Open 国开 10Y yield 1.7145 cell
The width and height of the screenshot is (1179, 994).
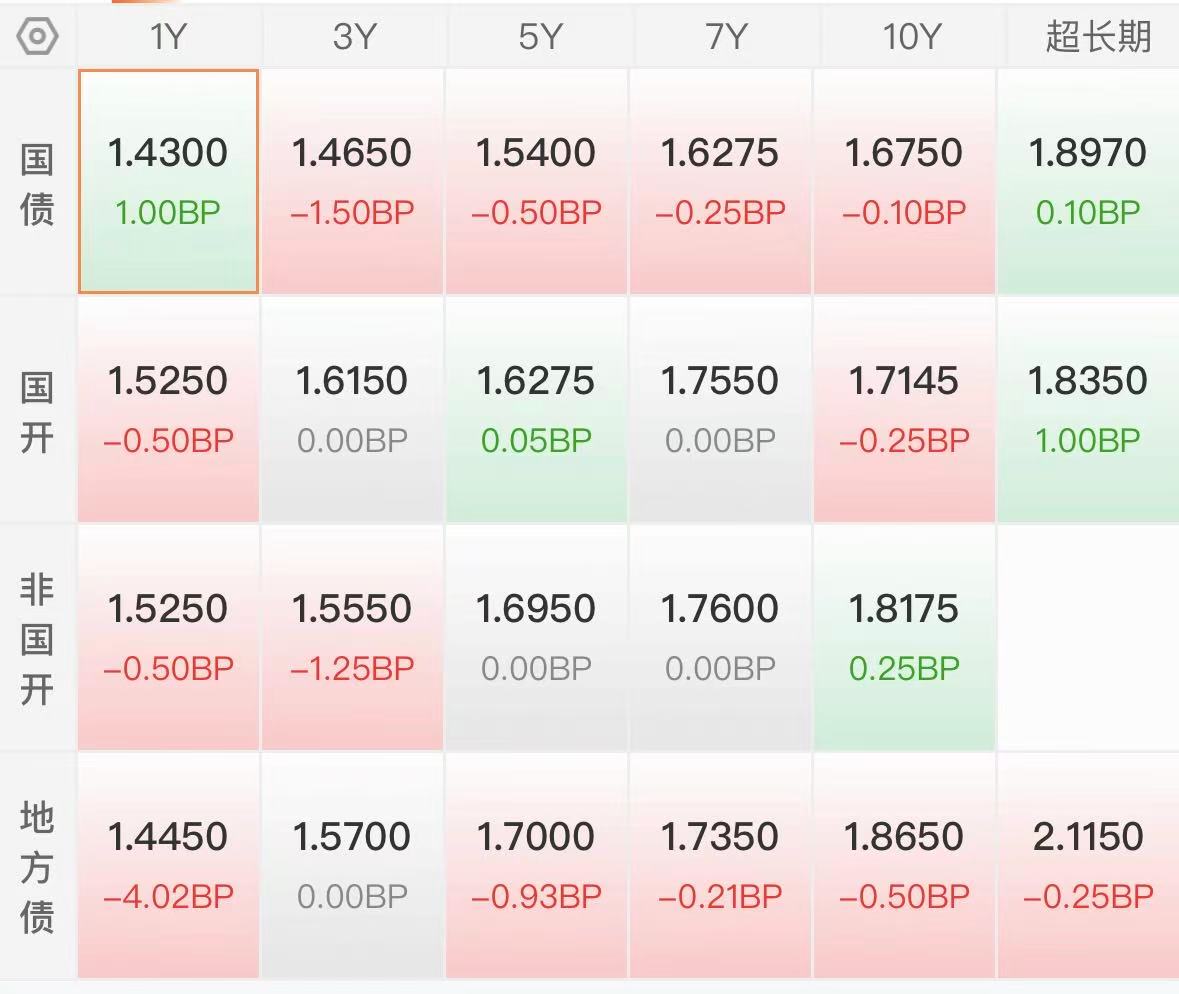pos(905,409)
